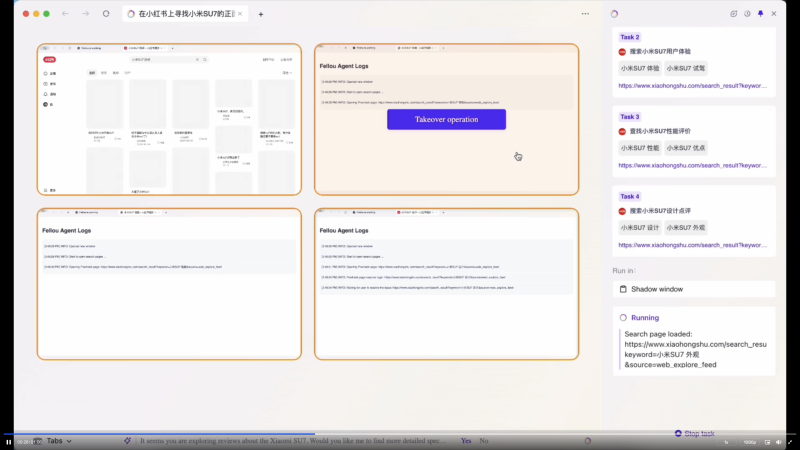The width and height of the screenshot is (800, 450).
Task: Click the 小米SU7 试驾 keyword tag
Action: (x=686, y=68)
